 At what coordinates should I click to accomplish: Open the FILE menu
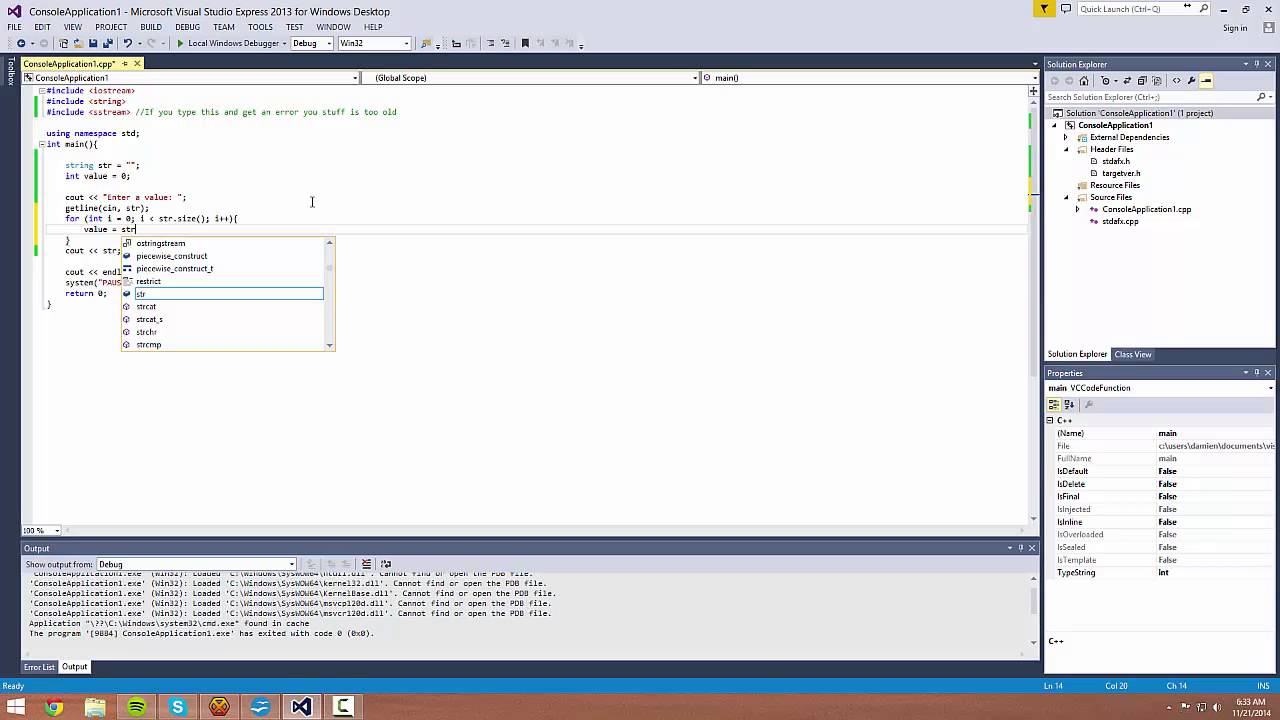15,27
